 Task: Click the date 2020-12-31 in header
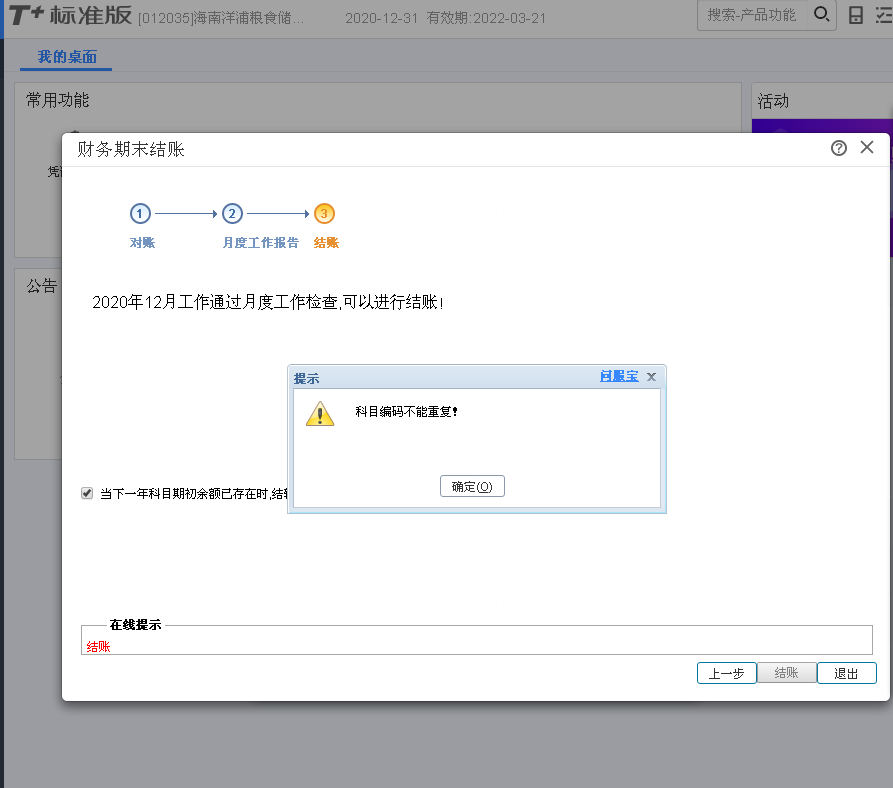coord(382,18)
